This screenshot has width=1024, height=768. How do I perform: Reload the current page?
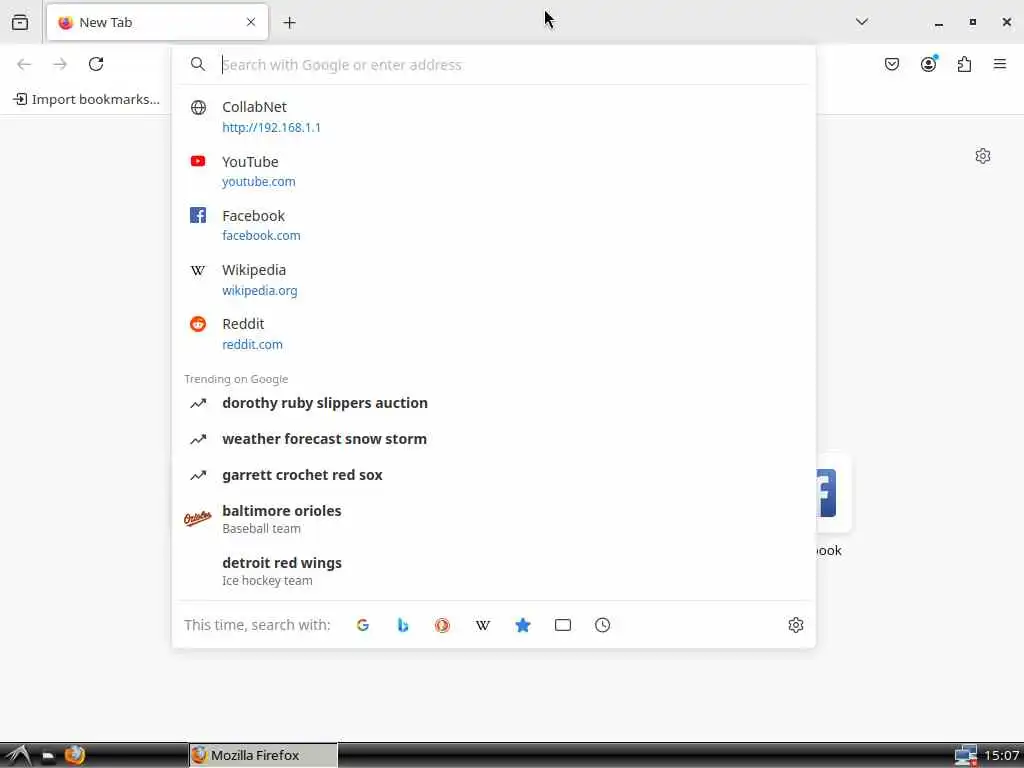pyautogui.click(x=96, y=64)
